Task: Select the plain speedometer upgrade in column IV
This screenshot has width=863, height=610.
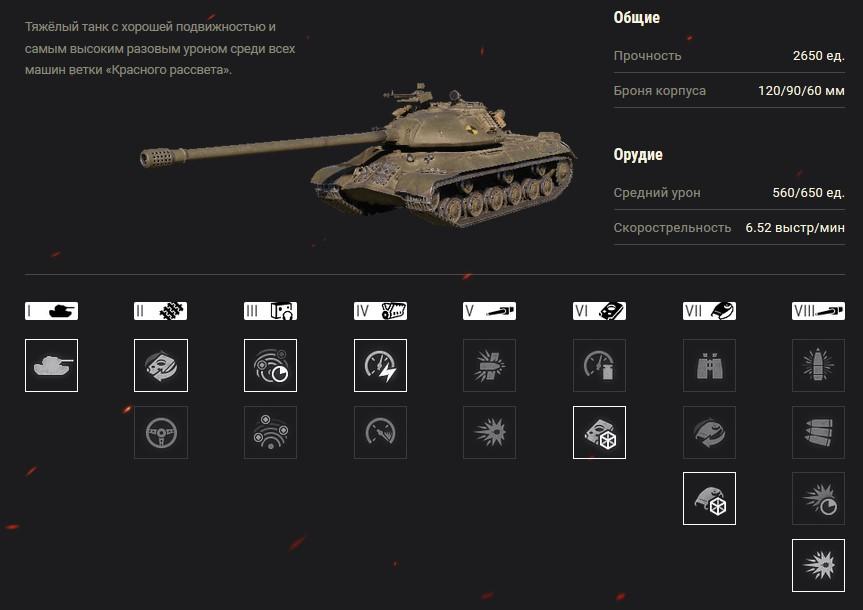Action: pyautogui.click(x=380, y=433)
